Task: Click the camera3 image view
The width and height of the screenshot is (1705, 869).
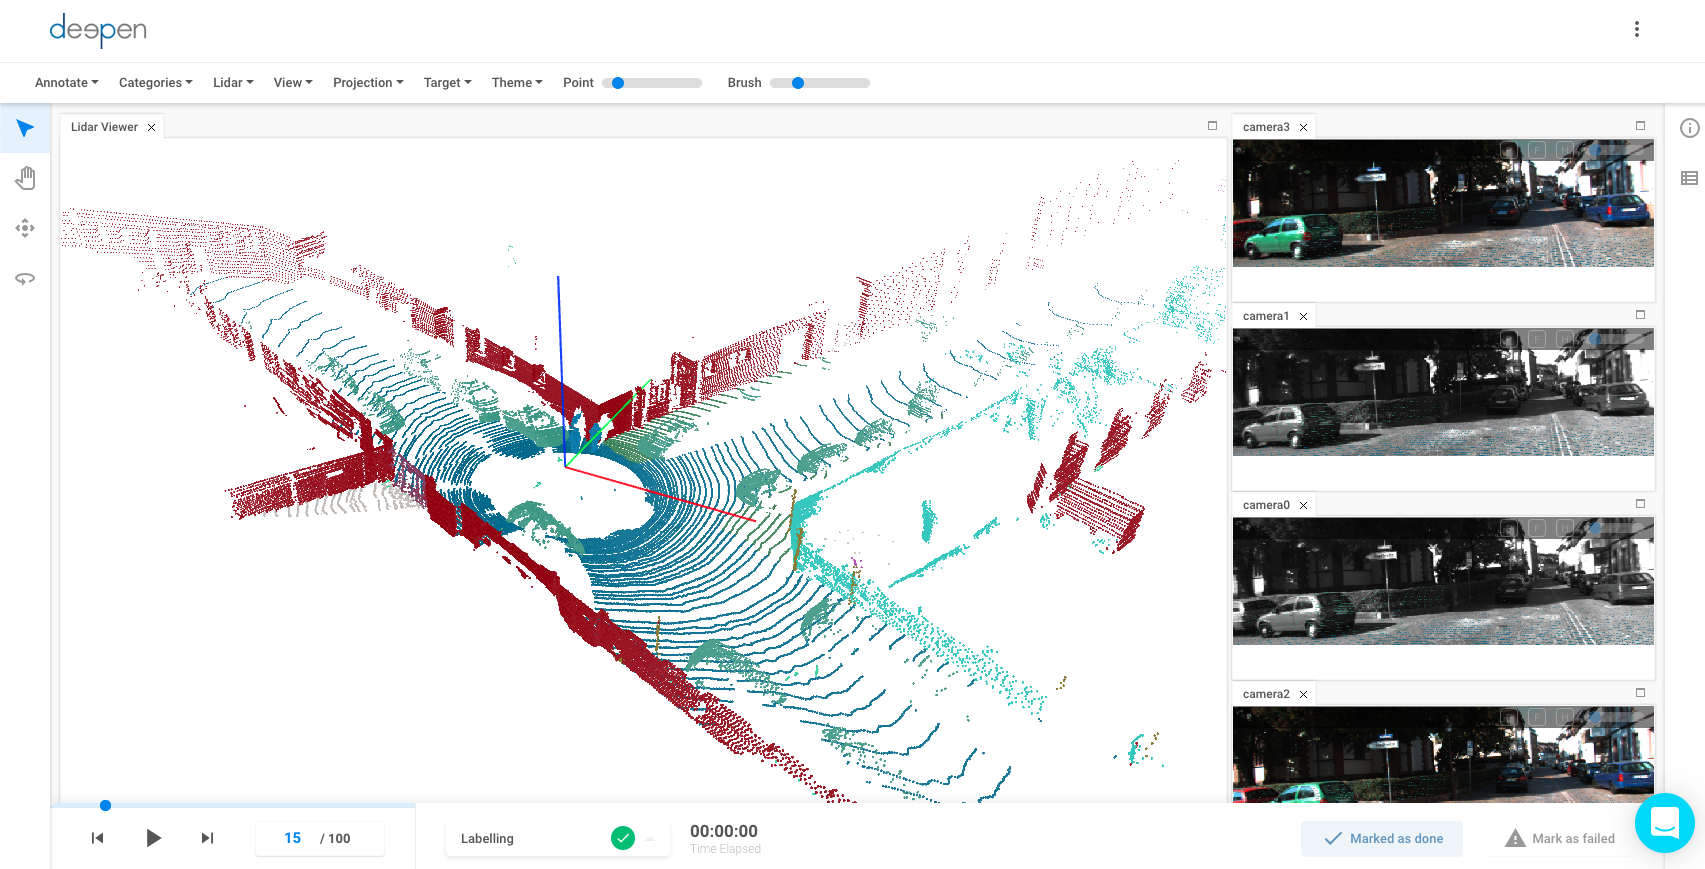Action: coord(1443,203)
